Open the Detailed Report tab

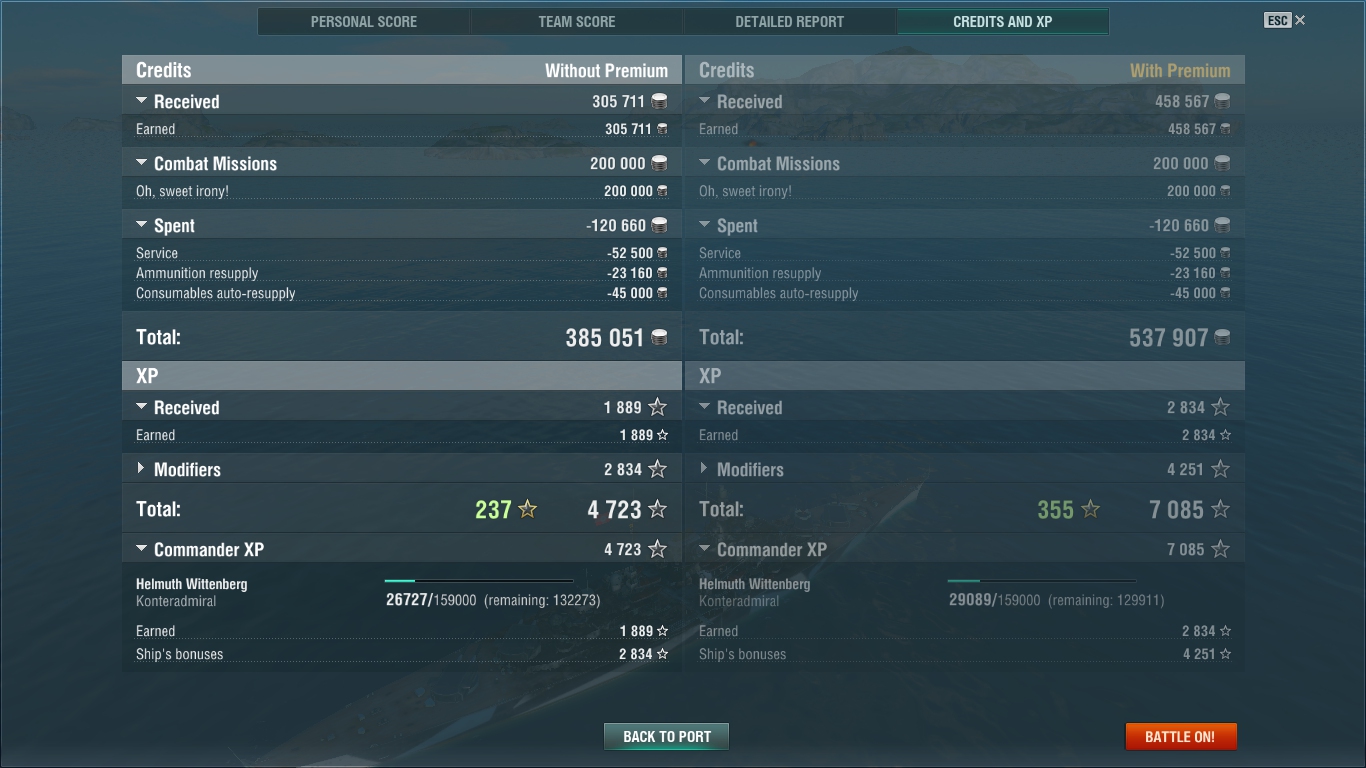point(790,22)
